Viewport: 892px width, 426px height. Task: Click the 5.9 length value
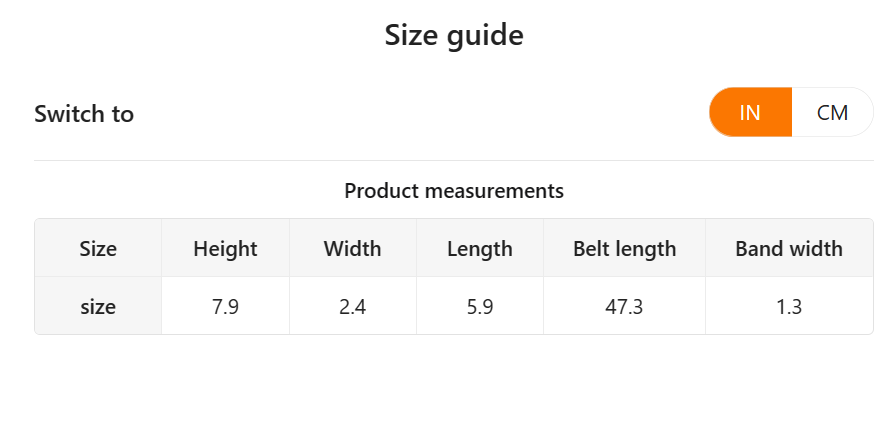(x=480, y=307)
